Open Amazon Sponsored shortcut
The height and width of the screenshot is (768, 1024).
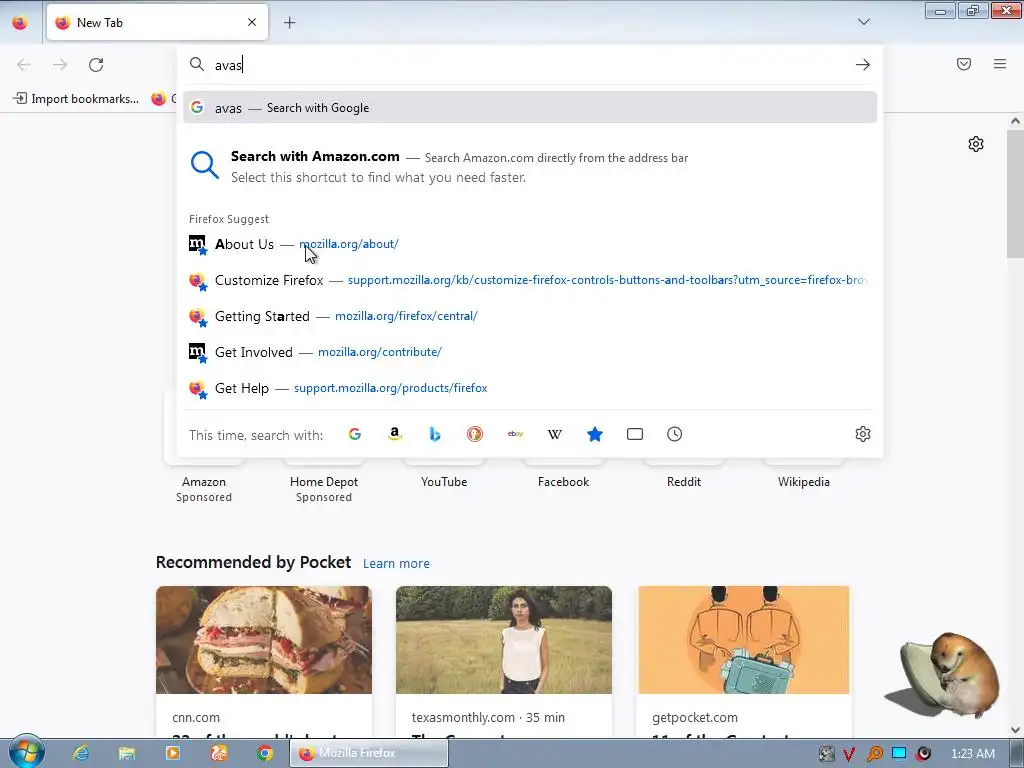pyautogui.click(x=204, y=483)
